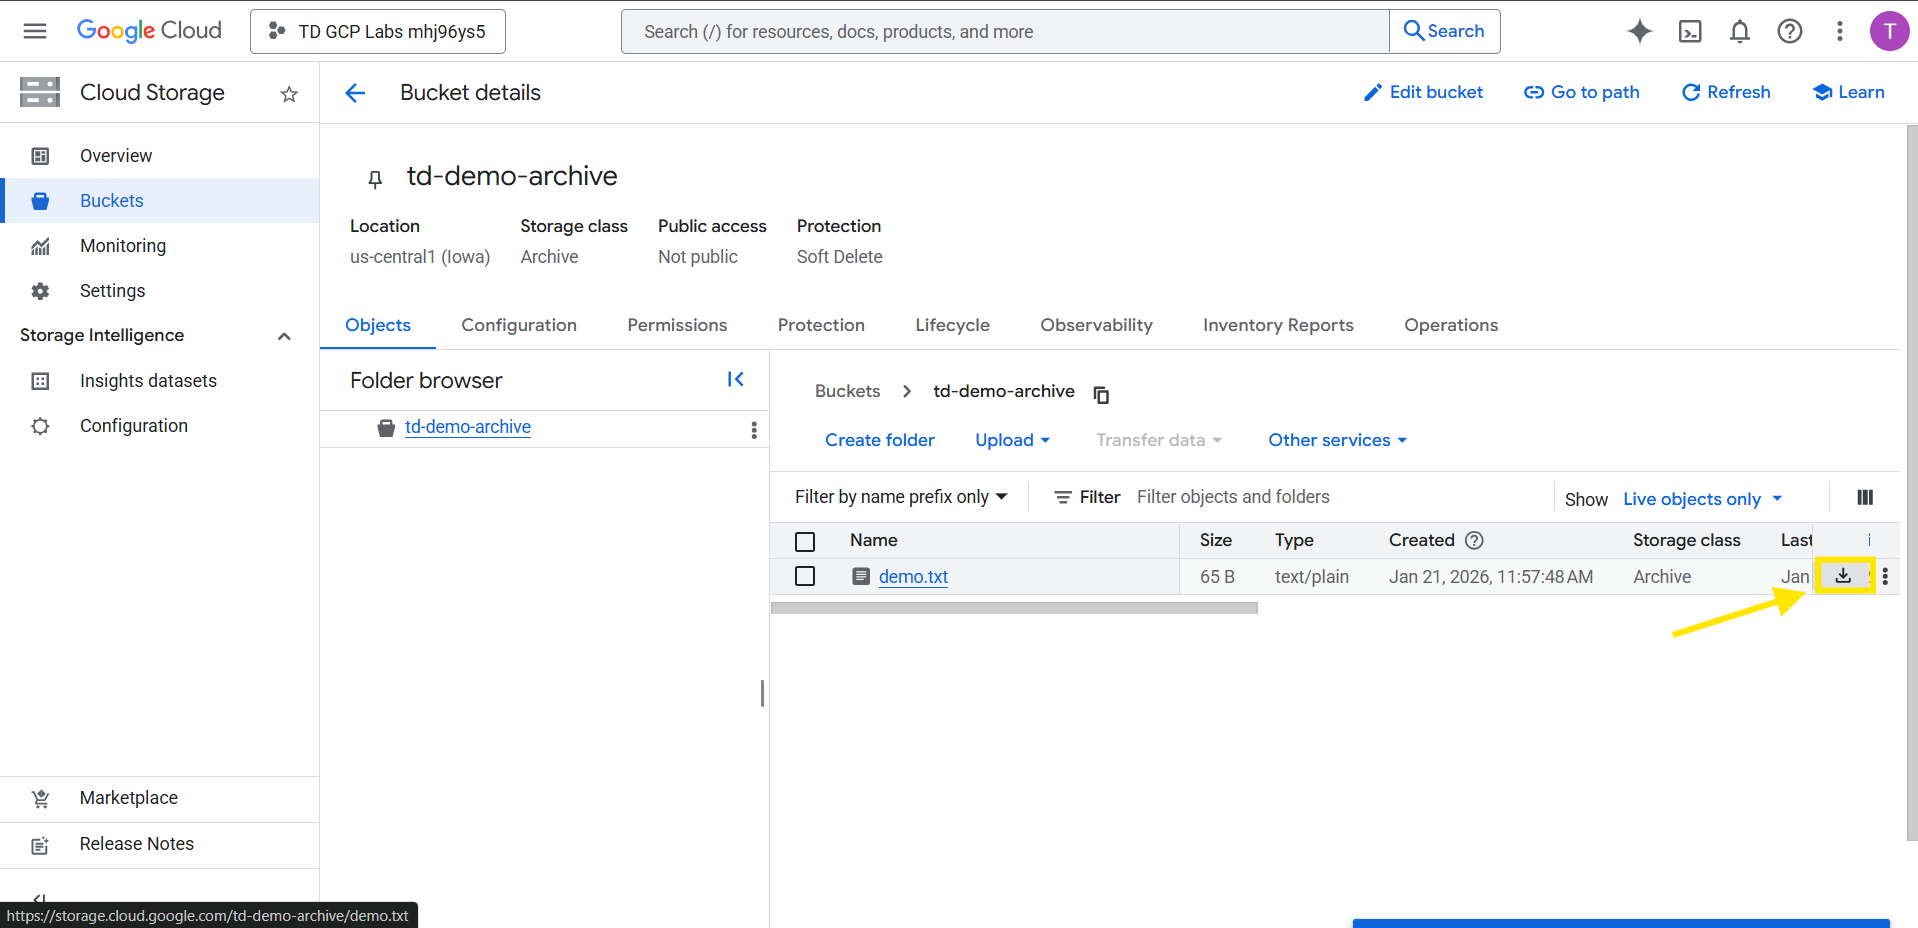This screenshot has width=1918, height=928.
Task: Go back using the arrow icon
Action: 355,93
